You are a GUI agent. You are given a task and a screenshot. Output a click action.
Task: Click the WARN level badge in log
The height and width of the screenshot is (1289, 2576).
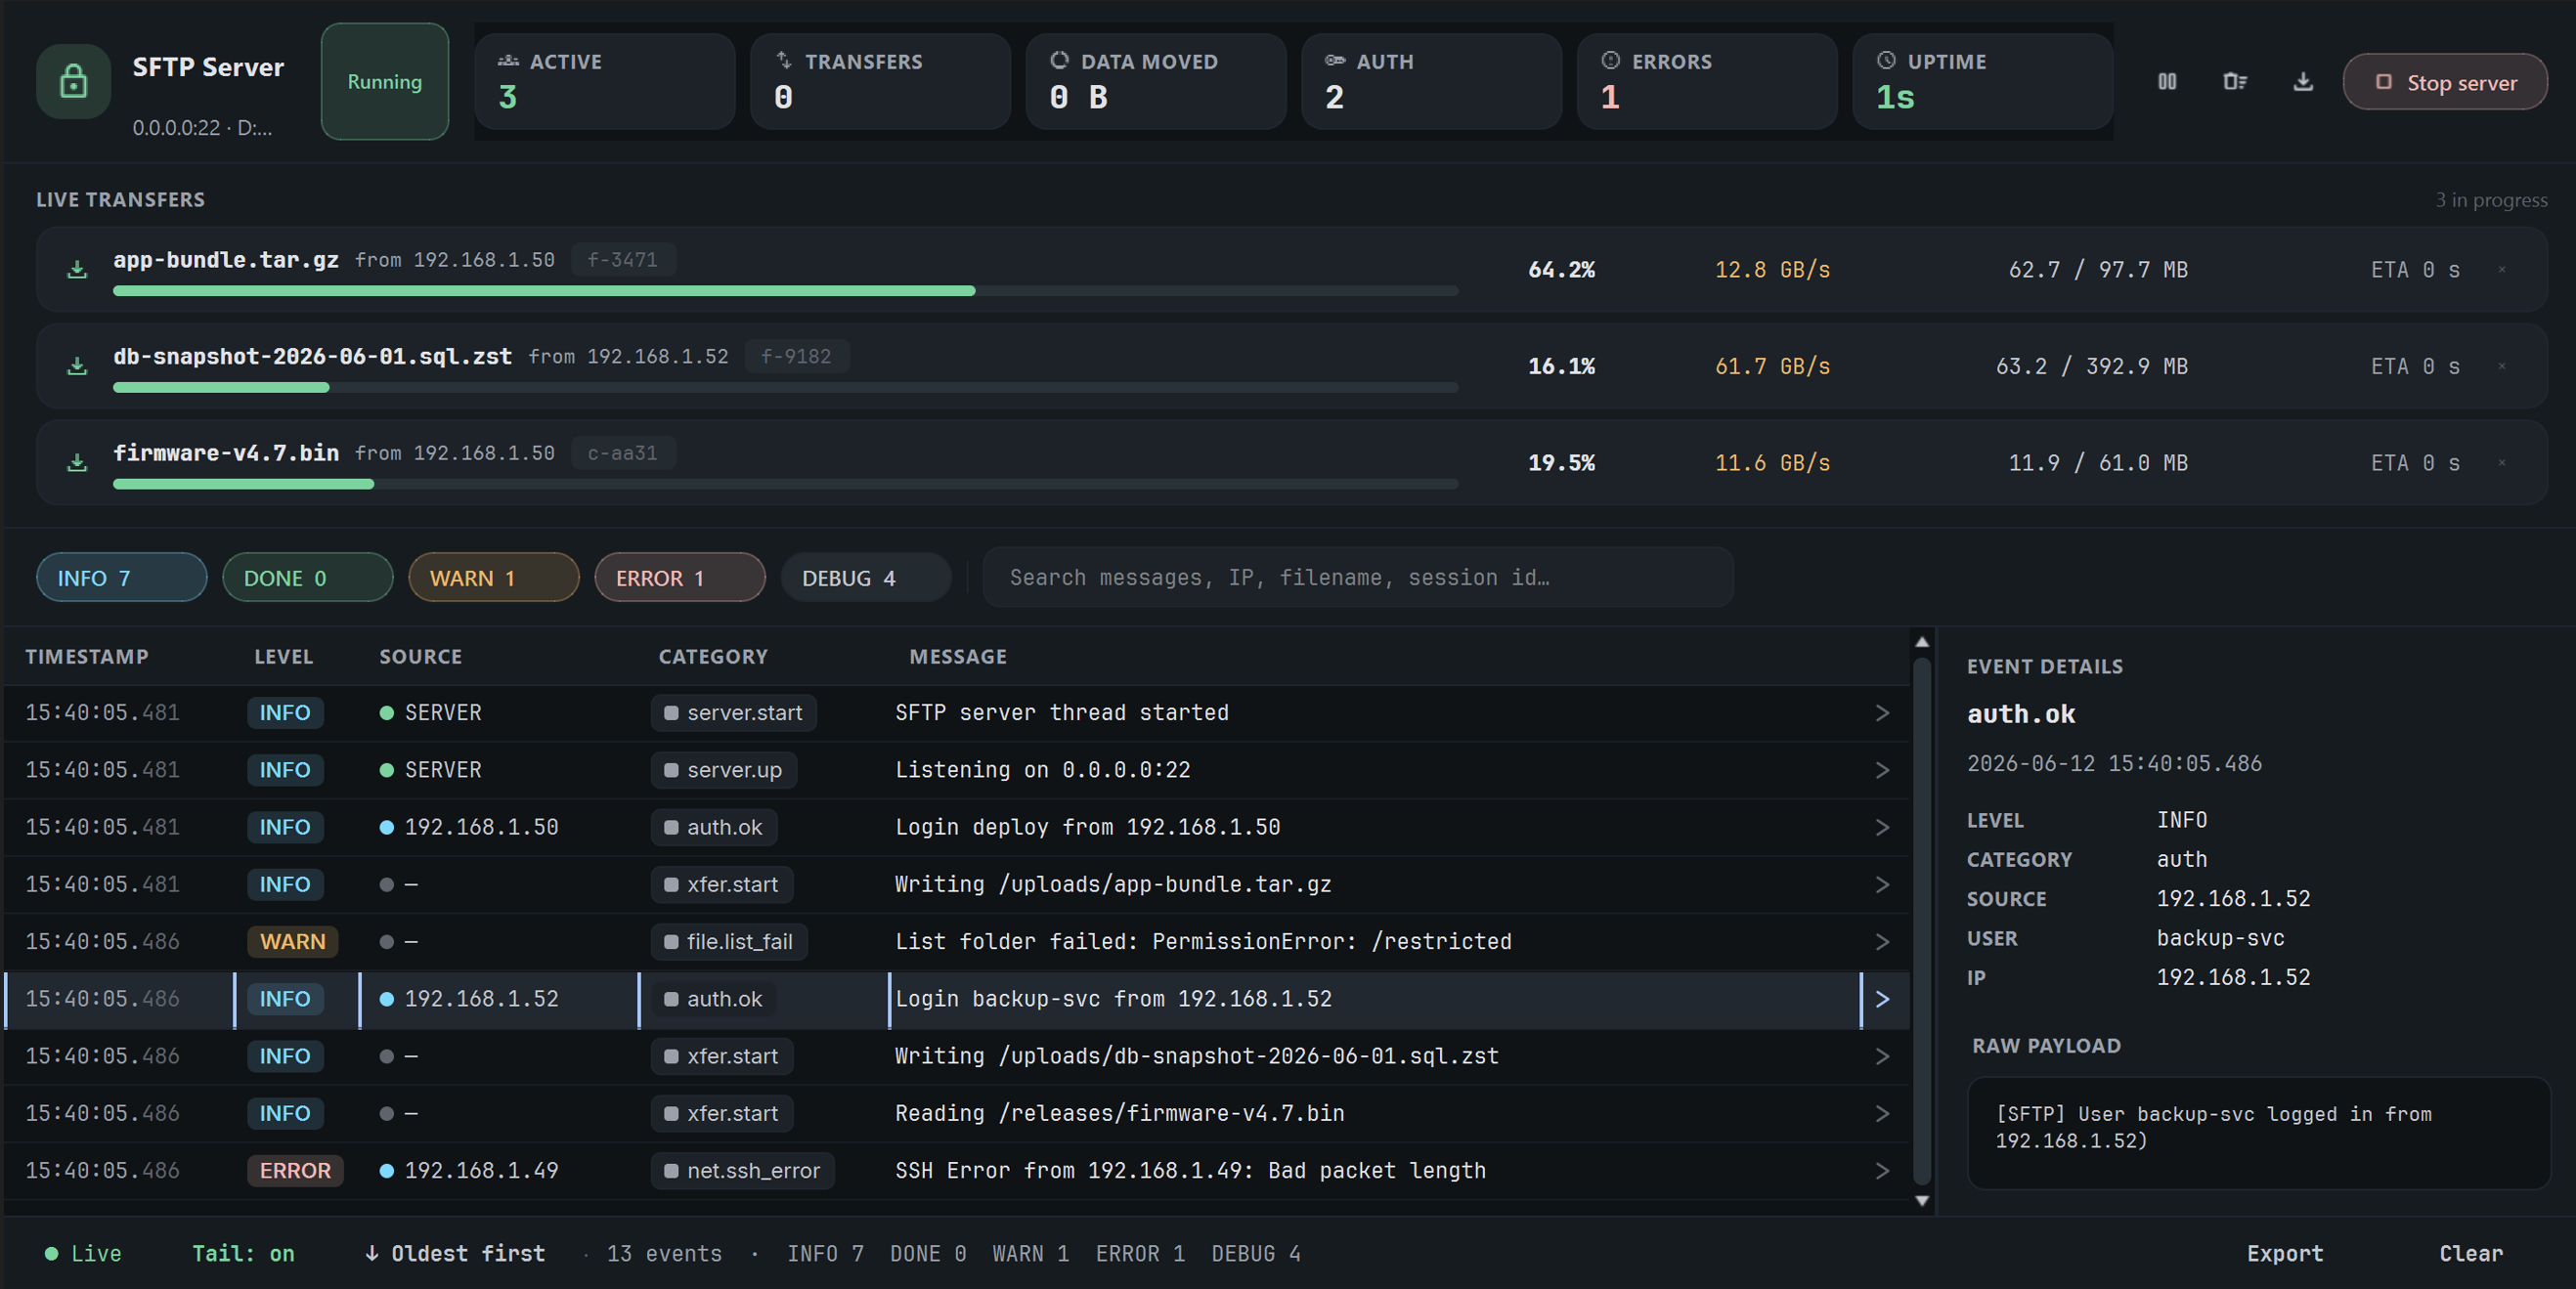click(x=292, y=942)
